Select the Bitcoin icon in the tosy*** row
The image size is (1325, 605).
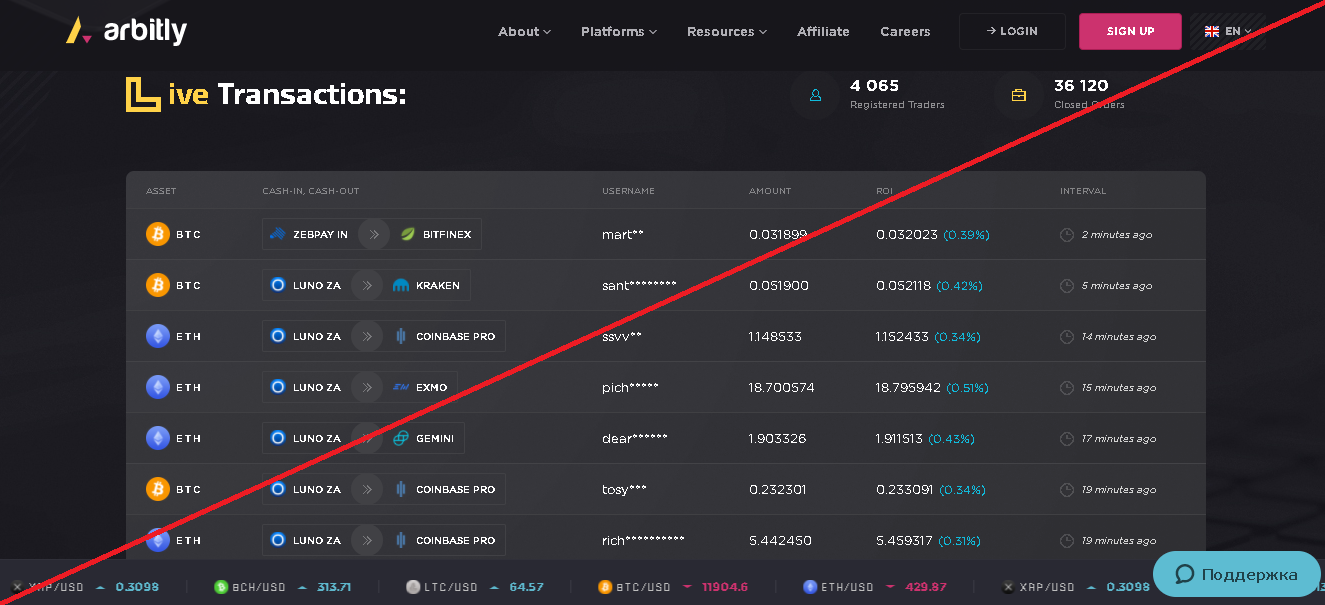click(158, 489)
